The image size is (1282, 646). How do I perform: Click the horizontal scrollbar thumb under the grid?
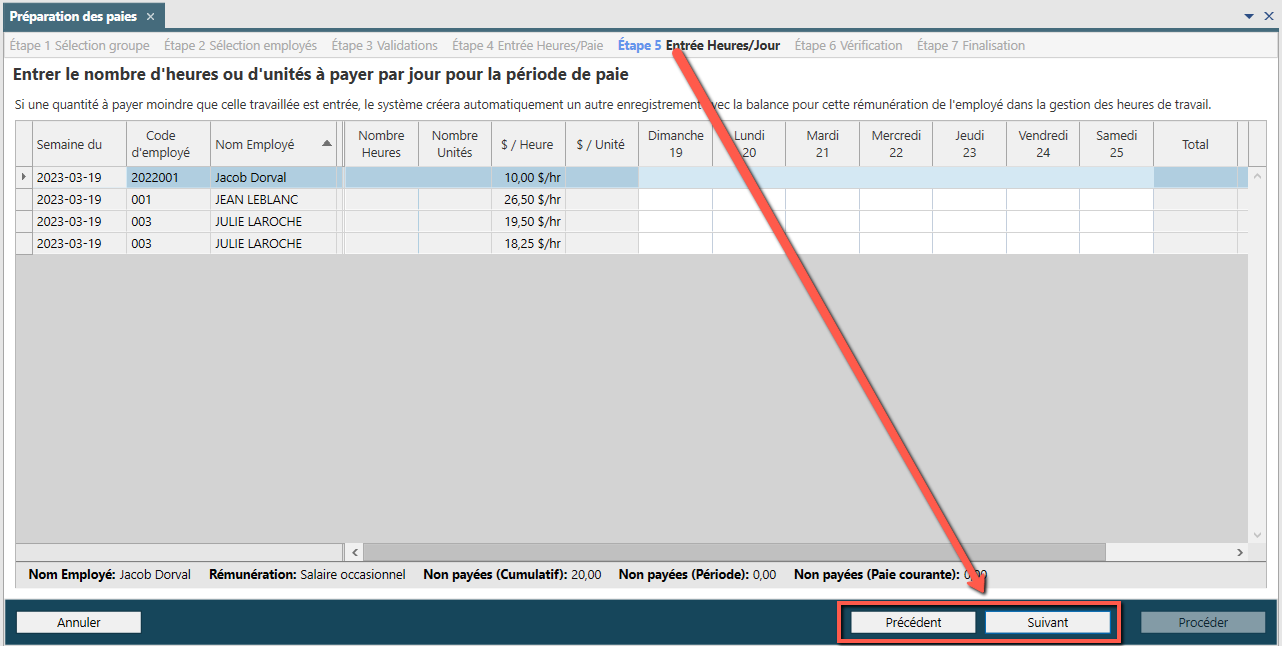(734, 552)
